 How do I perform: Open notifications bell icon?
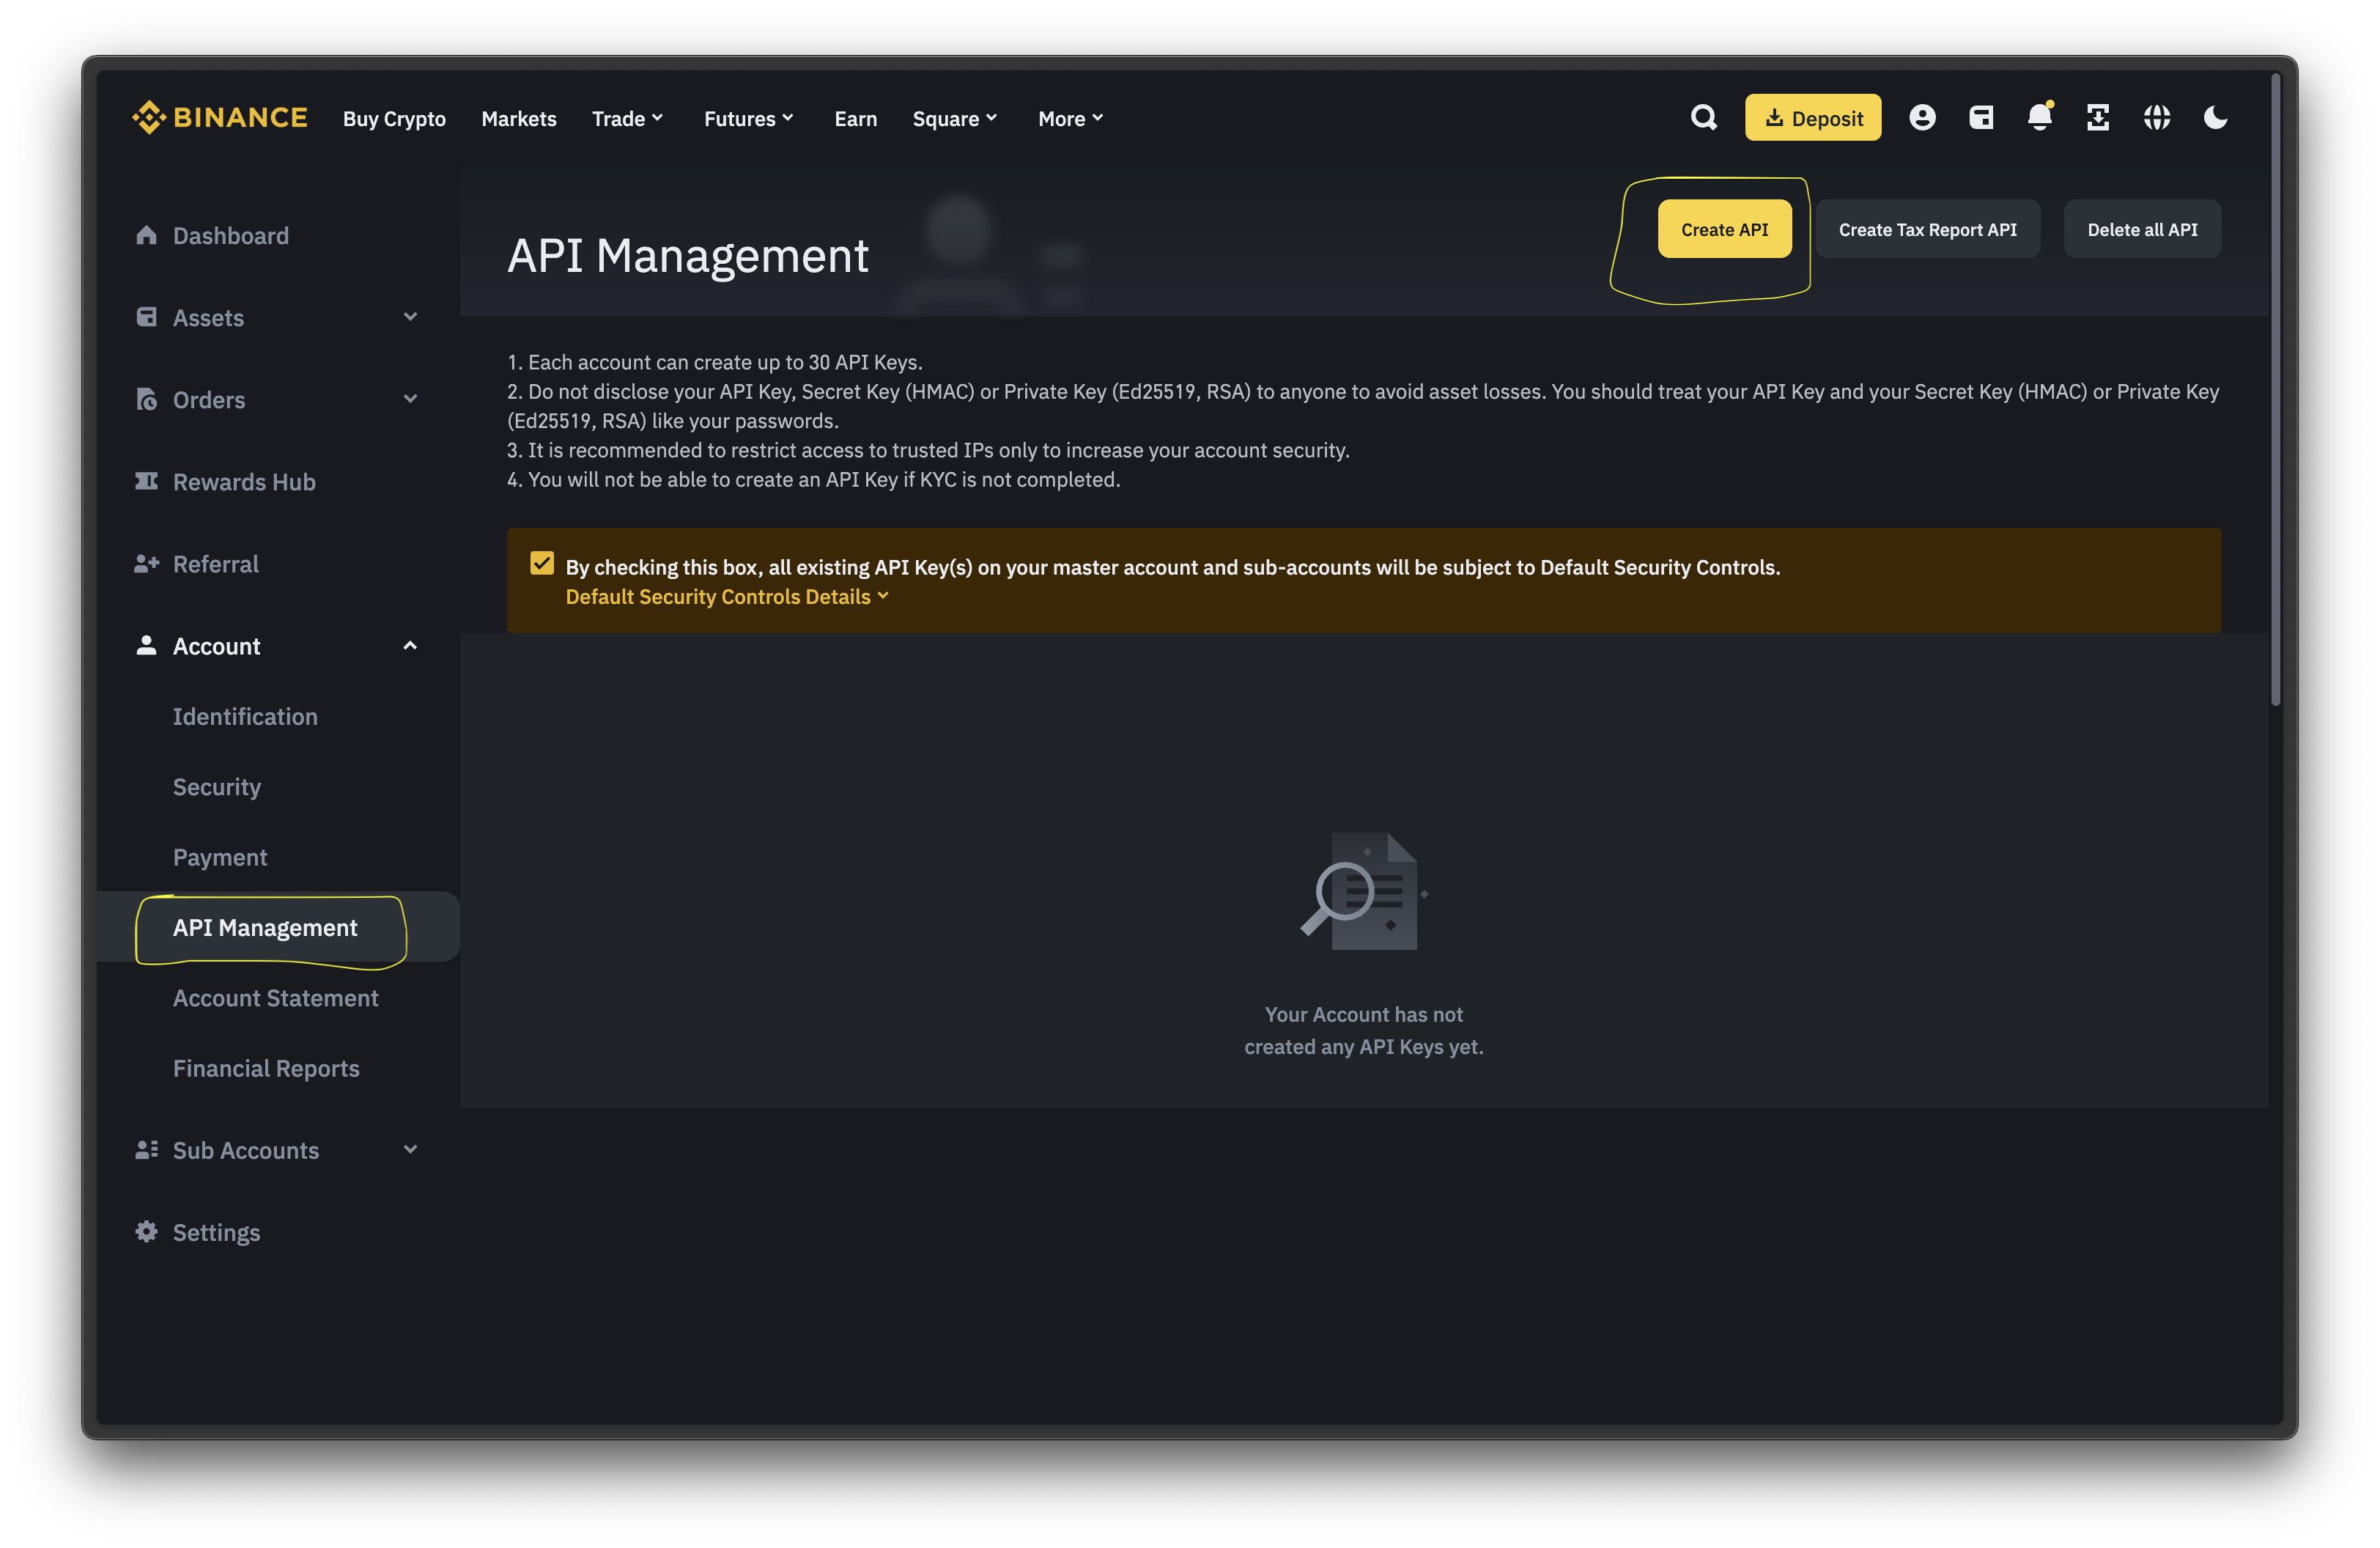coord(2040,118)
